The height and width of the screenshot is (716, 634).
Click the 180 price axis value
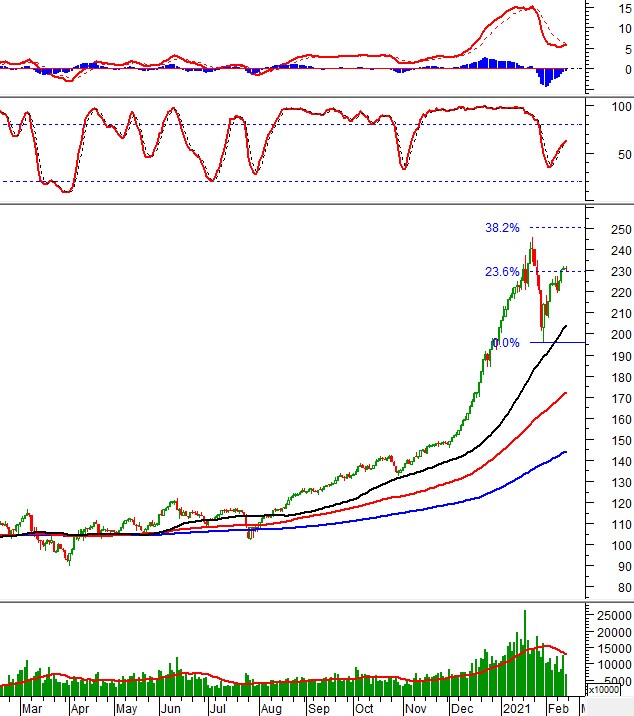621,377
